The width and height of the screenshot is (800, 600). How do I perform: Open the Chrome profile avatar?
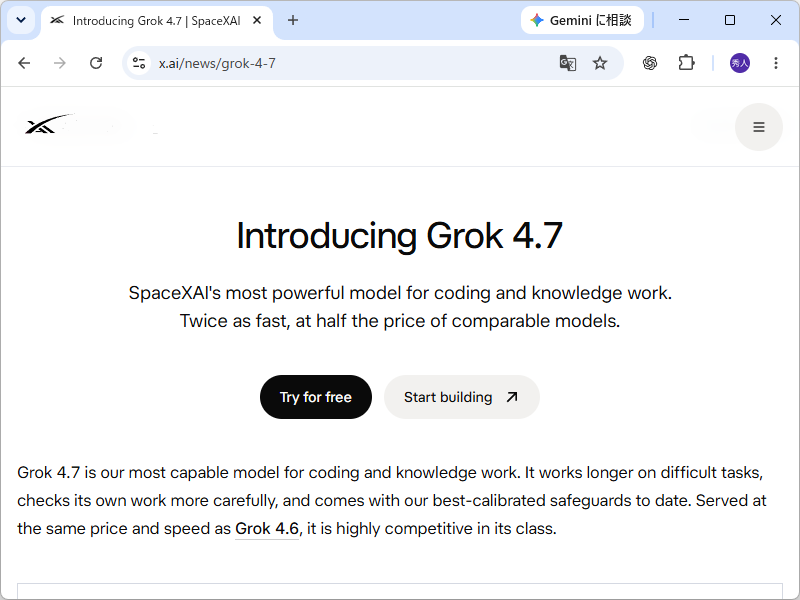tap(740, 63)
